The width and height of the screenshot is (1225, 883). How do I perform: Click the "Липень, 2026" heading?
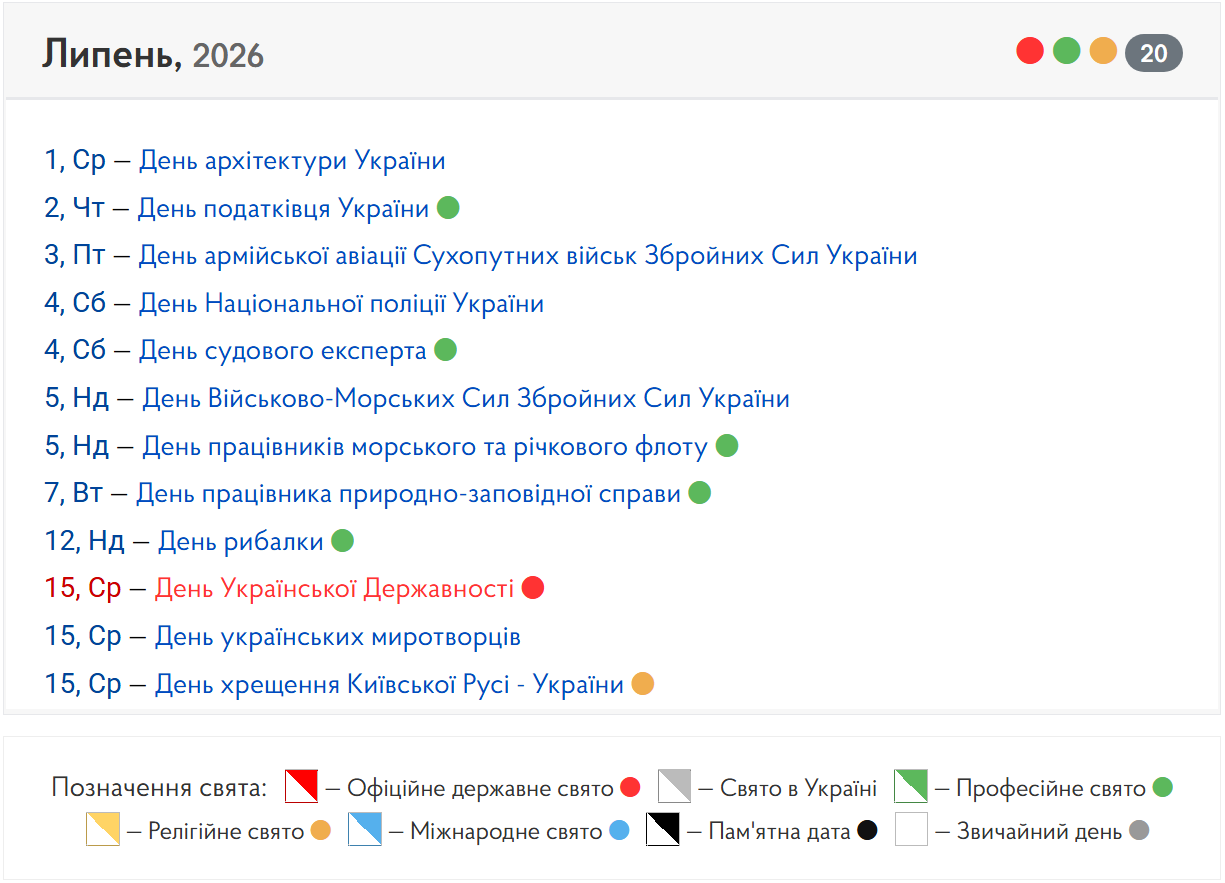[153, 55]
